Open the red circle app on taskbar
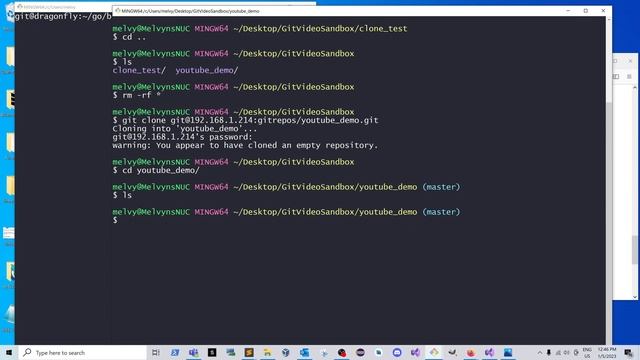Viewport: 640px width, 360px height. tap(342, 353)
